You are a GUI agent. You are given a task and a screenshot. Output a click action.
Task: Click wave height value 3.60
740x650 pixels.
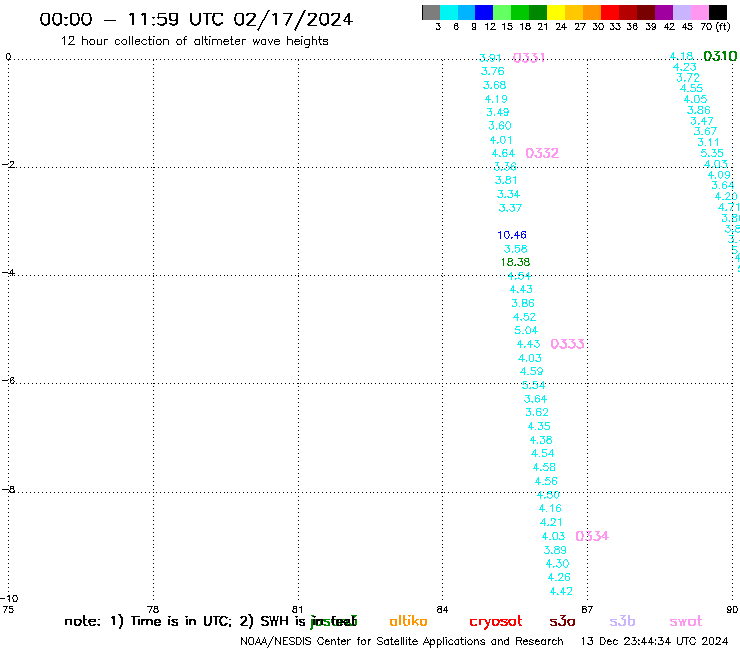[500, 126]
